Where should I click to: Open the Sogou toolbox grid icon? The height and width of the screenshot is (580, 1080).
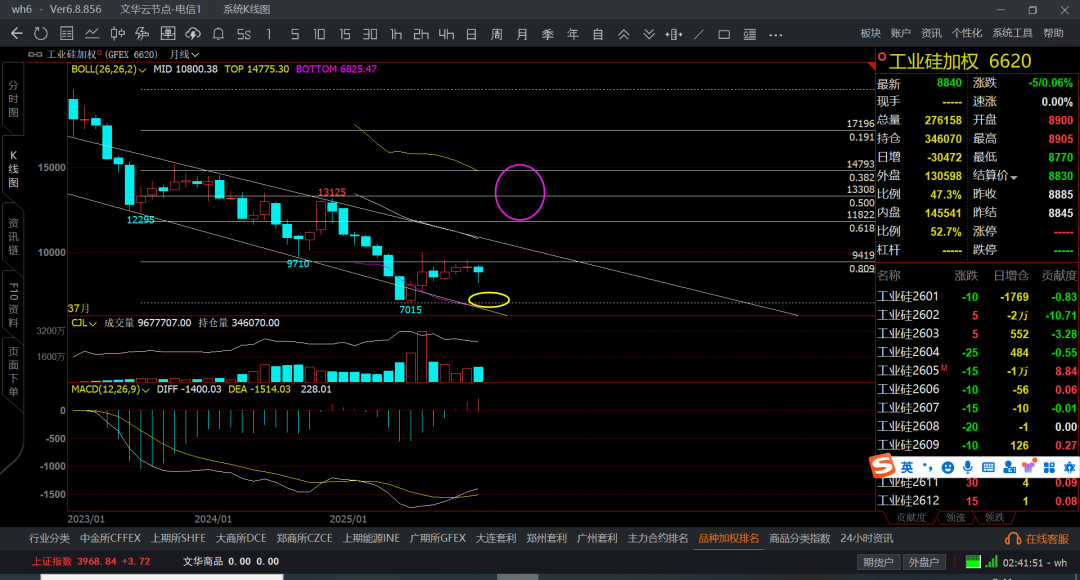(x=1049, y=468)
